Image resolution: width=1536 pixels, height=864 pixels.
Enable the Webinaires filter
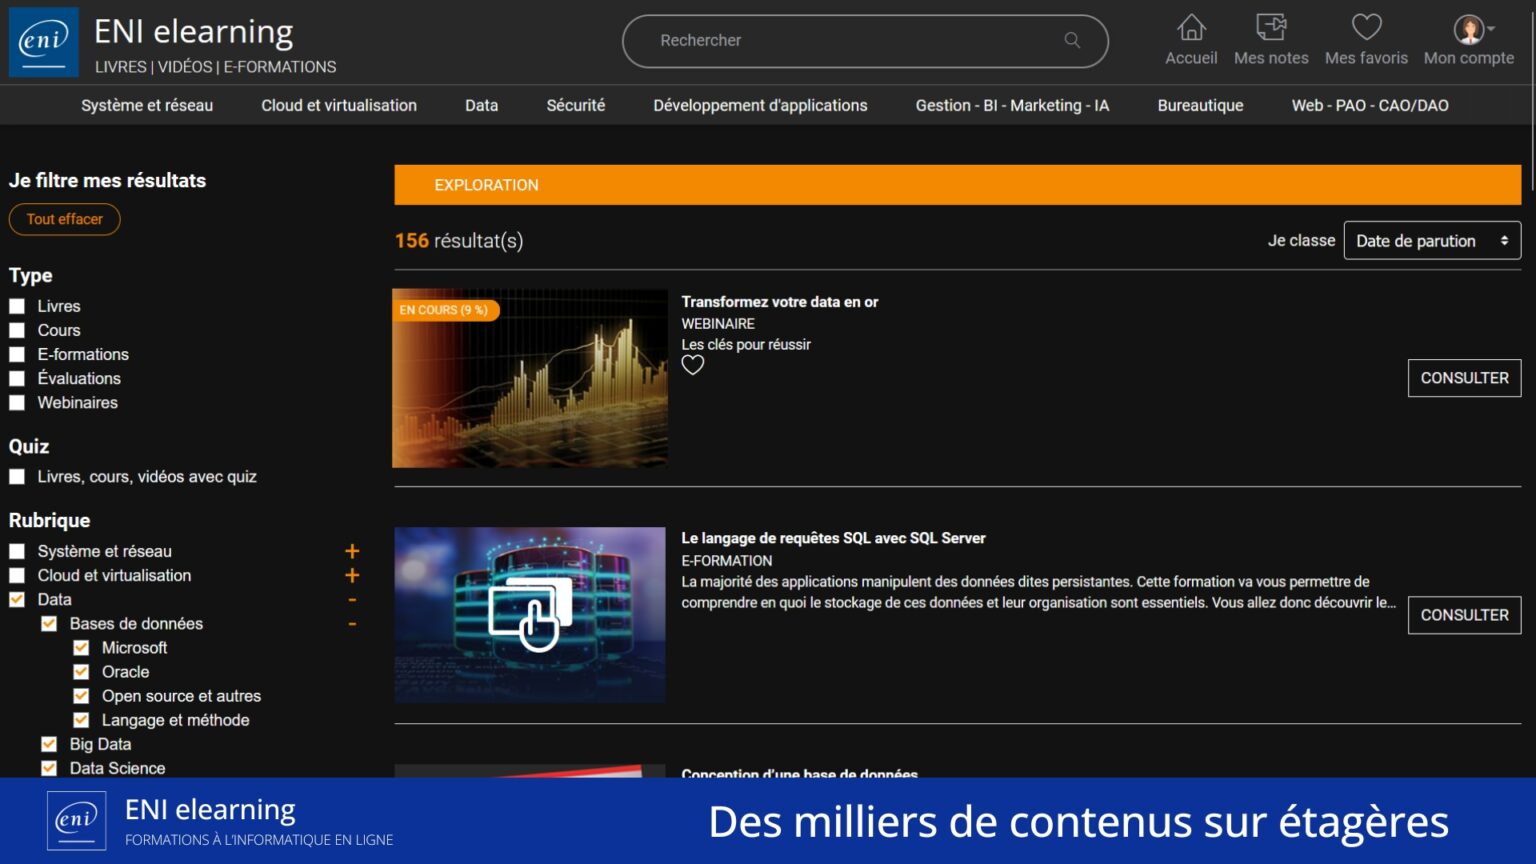(x=16, y=402)
